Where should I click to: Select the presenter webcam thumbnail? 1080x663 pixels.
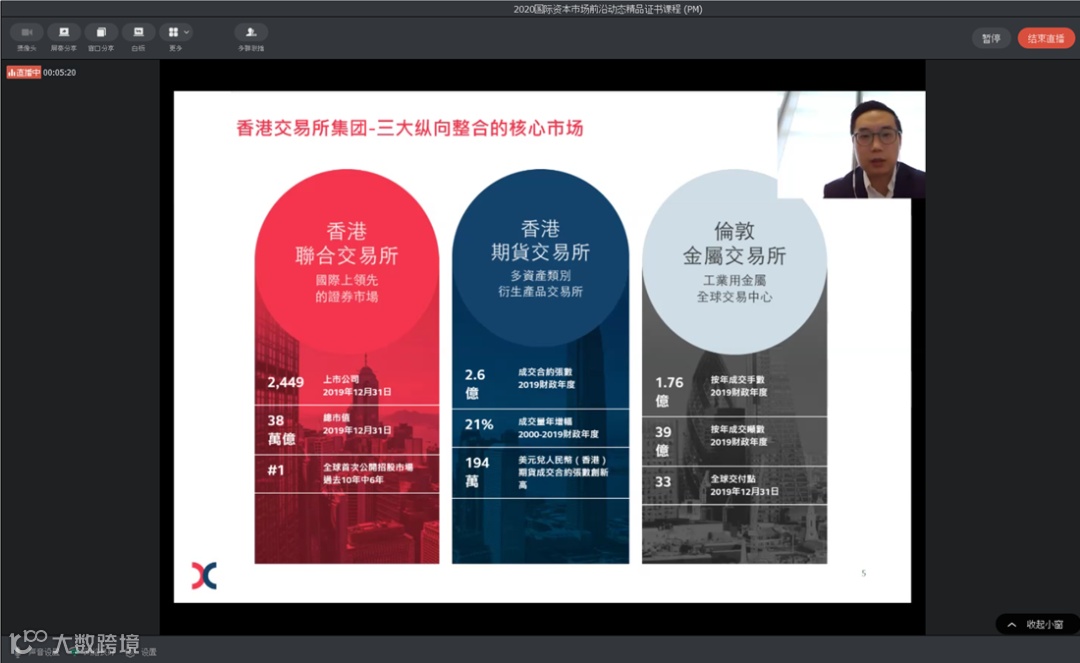point(851,145)
